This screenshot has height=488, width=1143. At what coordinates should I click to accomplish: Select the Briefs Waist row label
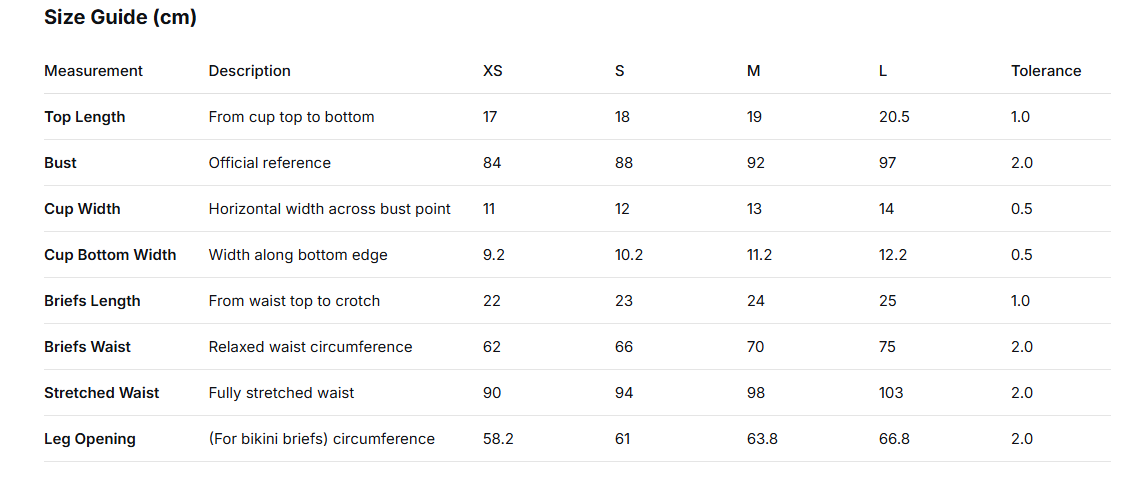click(87, 347)
